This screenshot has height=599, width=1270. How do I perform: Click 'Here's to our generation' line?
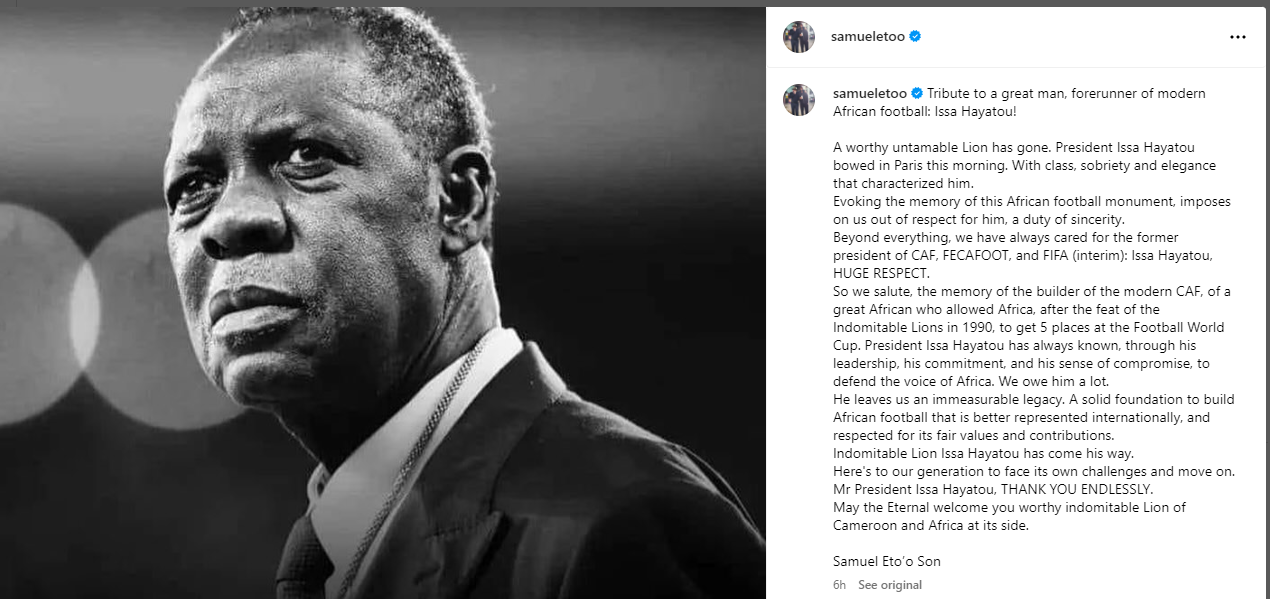coord(1034,471)
